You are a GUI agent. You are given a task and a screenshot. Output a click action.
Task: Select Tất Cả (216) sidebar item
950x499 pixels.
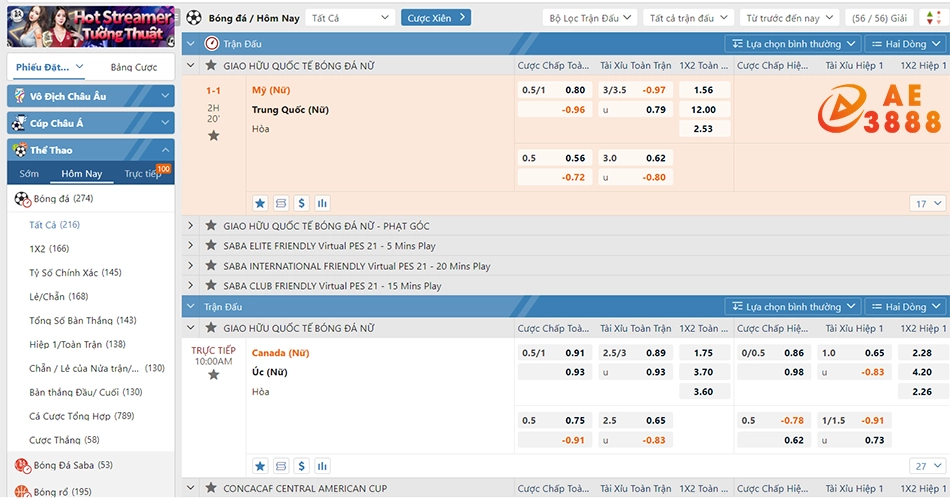[55, 225]
